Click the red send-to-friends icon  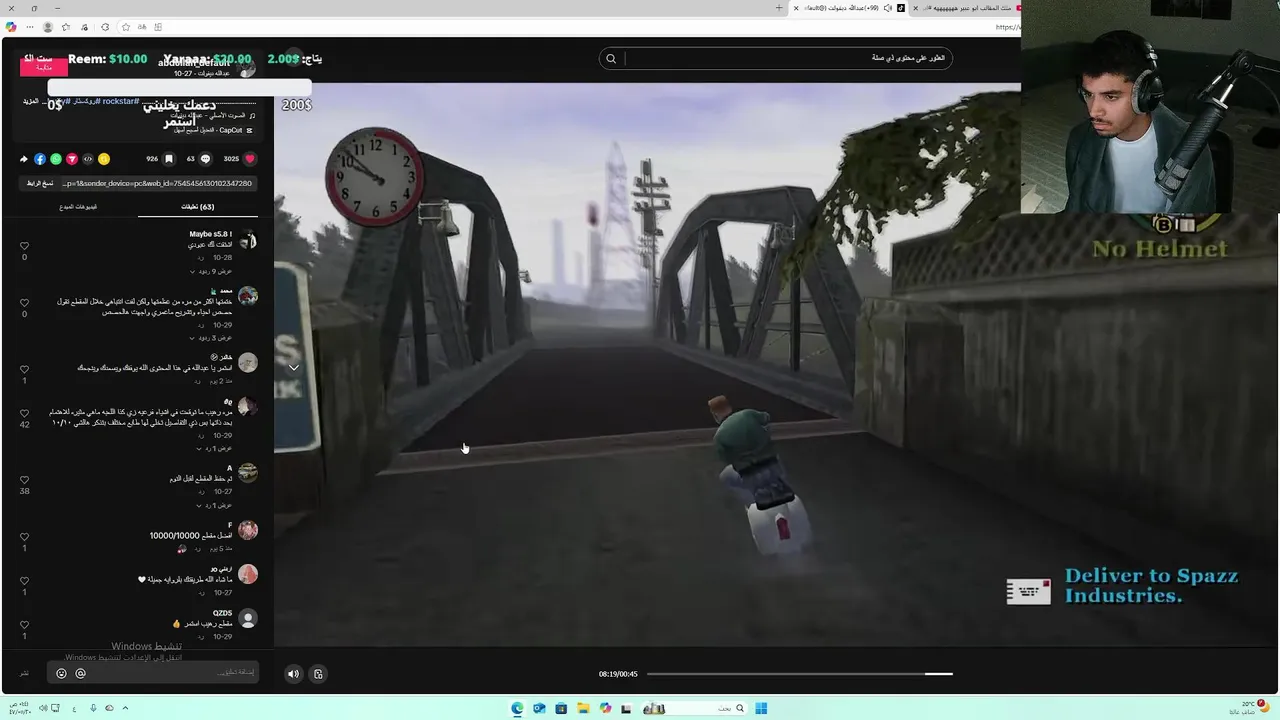point(72,158)
